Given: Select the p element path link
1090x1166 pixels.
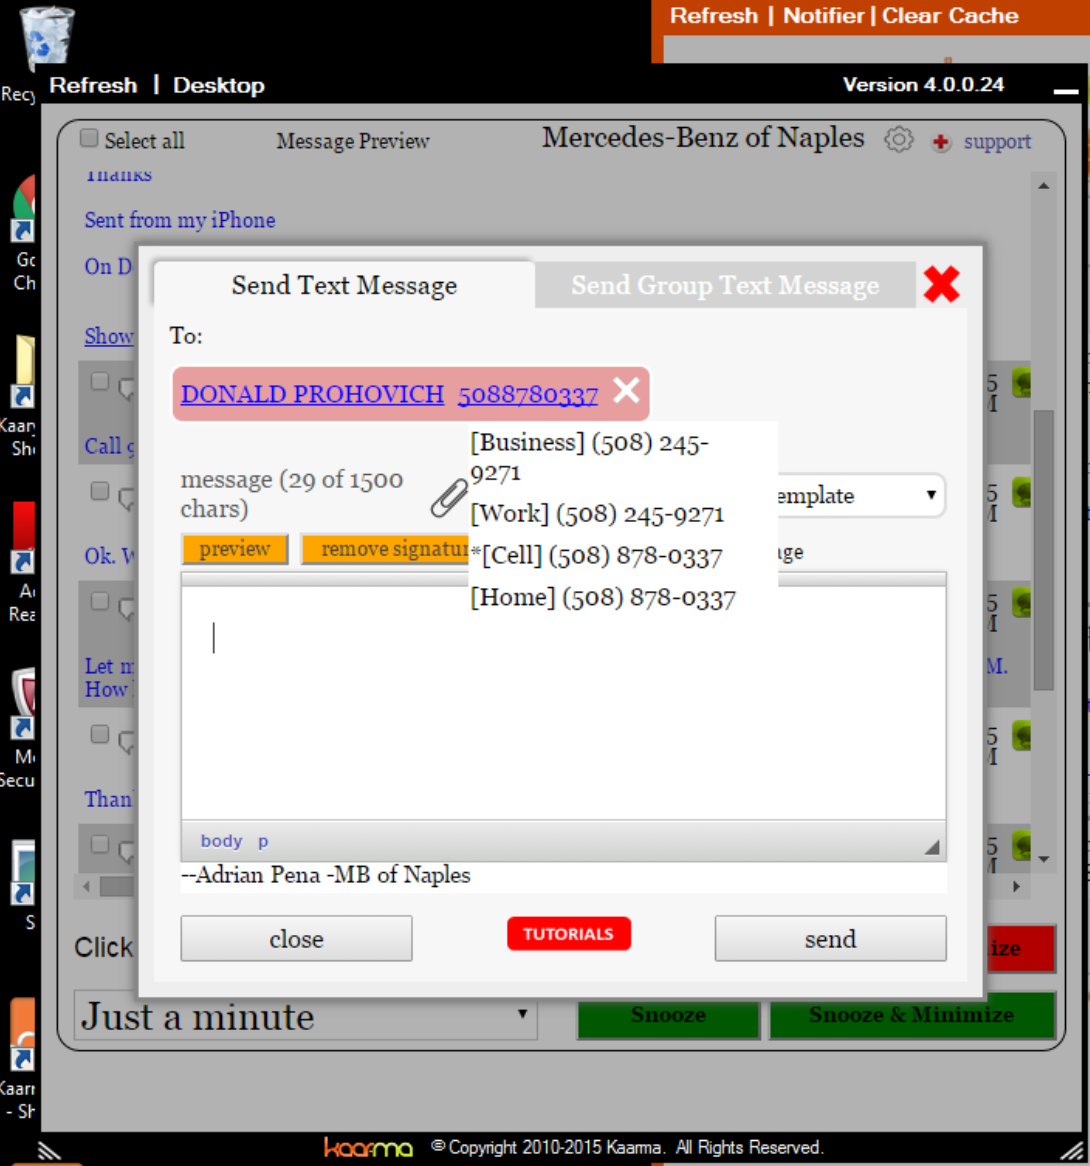Looking at the screenshot, I should pyautogui.click(x=263, y=842).
